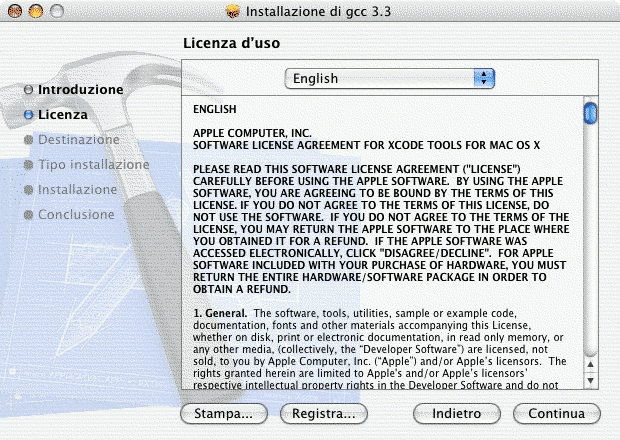Click the Destinazione step label

click(x=79, y=140)
